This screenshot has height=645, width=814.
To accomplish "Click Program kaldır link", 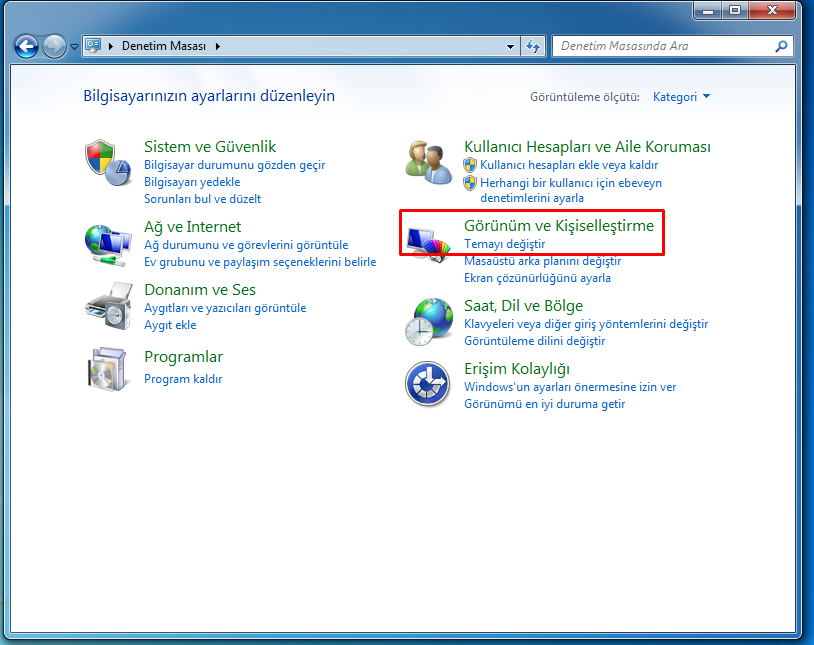I will pyautogui.click(x=183, y=379).
